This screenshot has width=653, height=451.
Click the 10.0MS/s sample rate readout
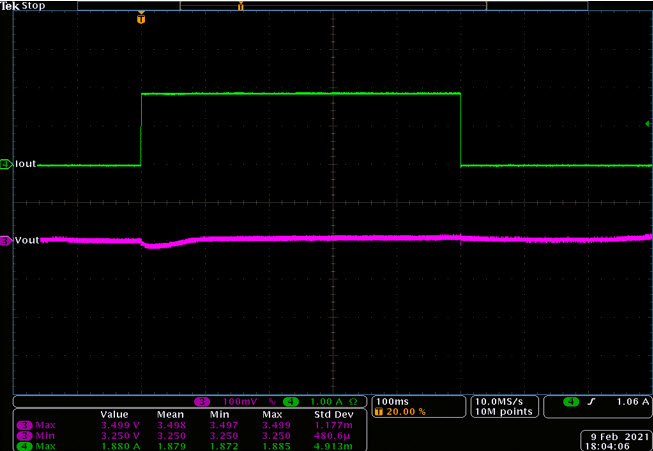(x=499, y=402)
